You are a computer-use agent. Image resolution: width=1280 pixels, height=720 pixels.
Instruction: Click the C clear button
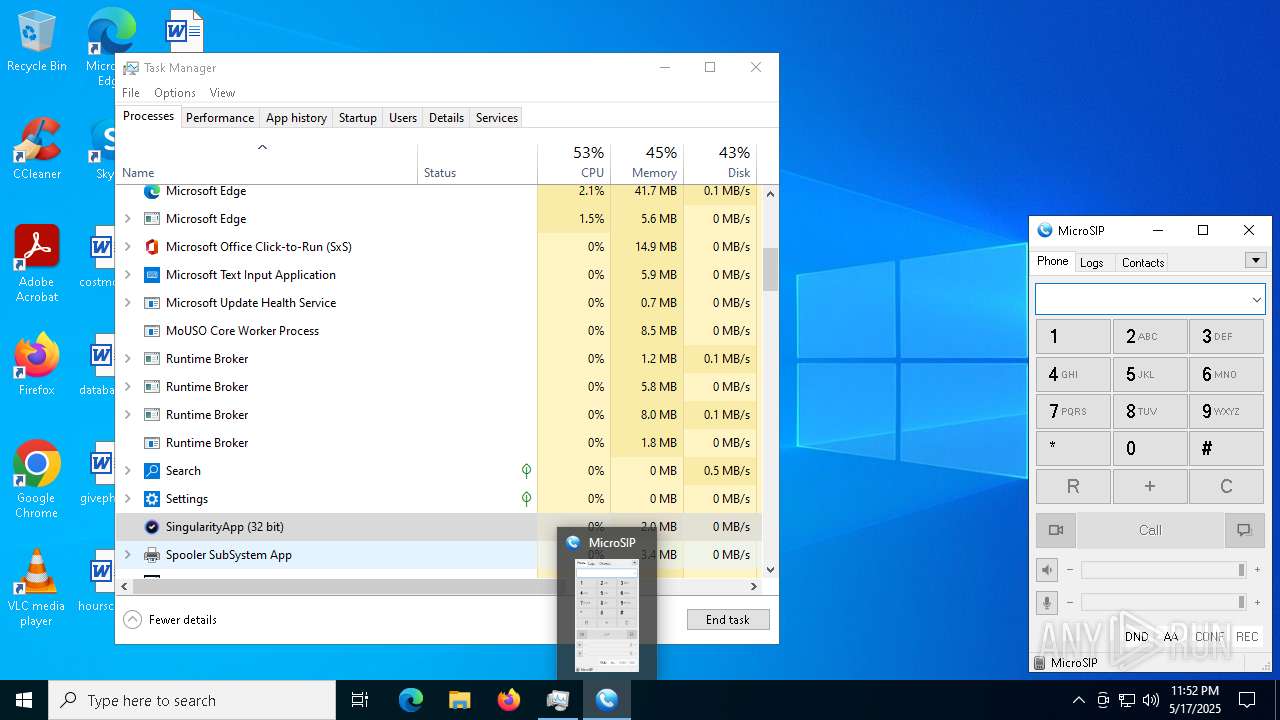(x=1227, y=487)
